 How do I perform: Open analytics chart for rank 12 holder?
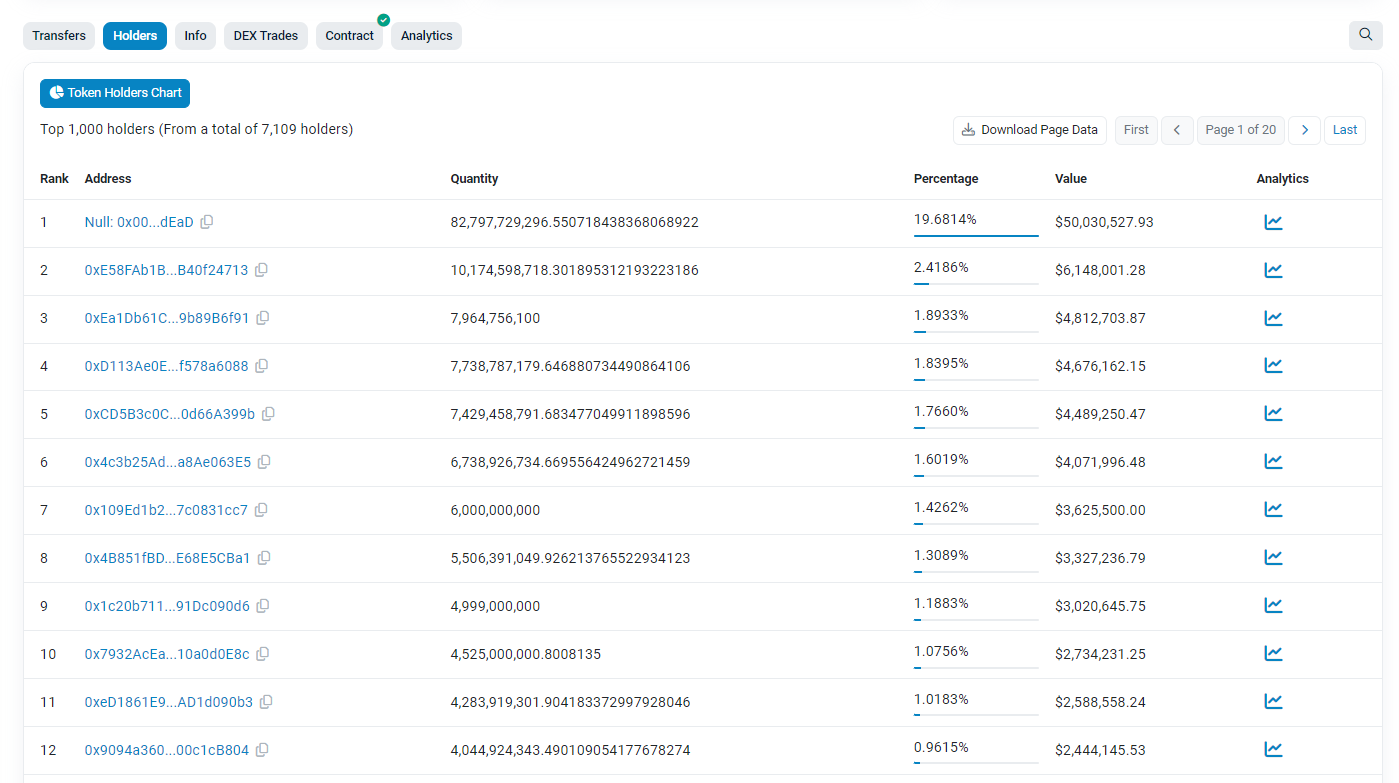pos(1273,749)
